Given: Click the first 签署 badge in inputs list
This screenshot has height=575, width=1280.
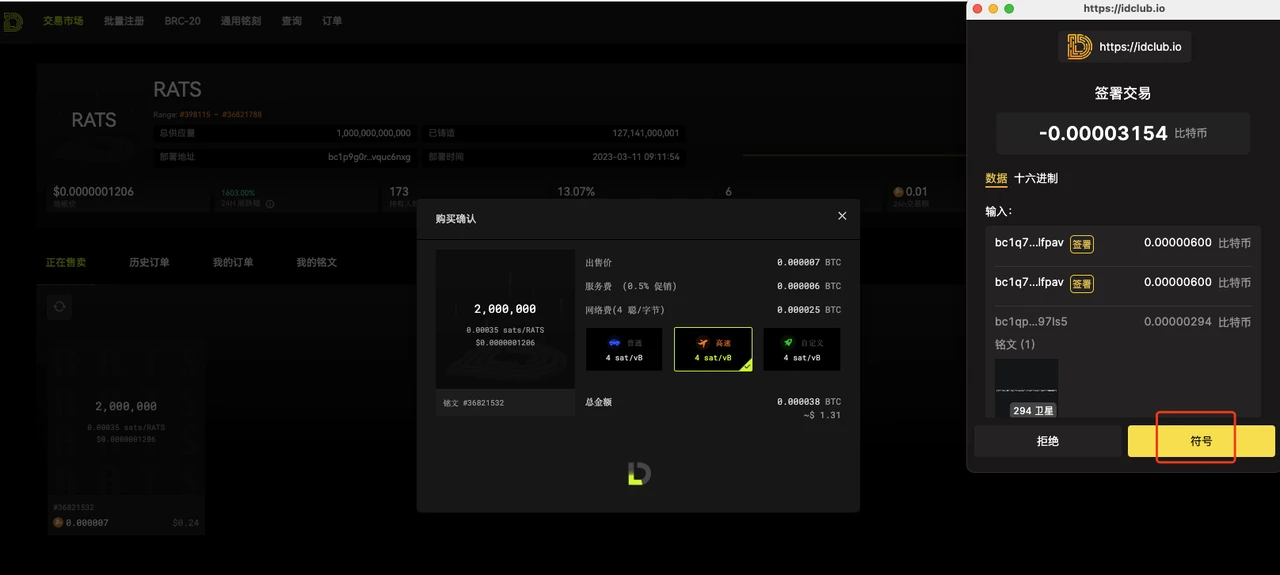Looking at the screenshot, I should coord(1081,244).
